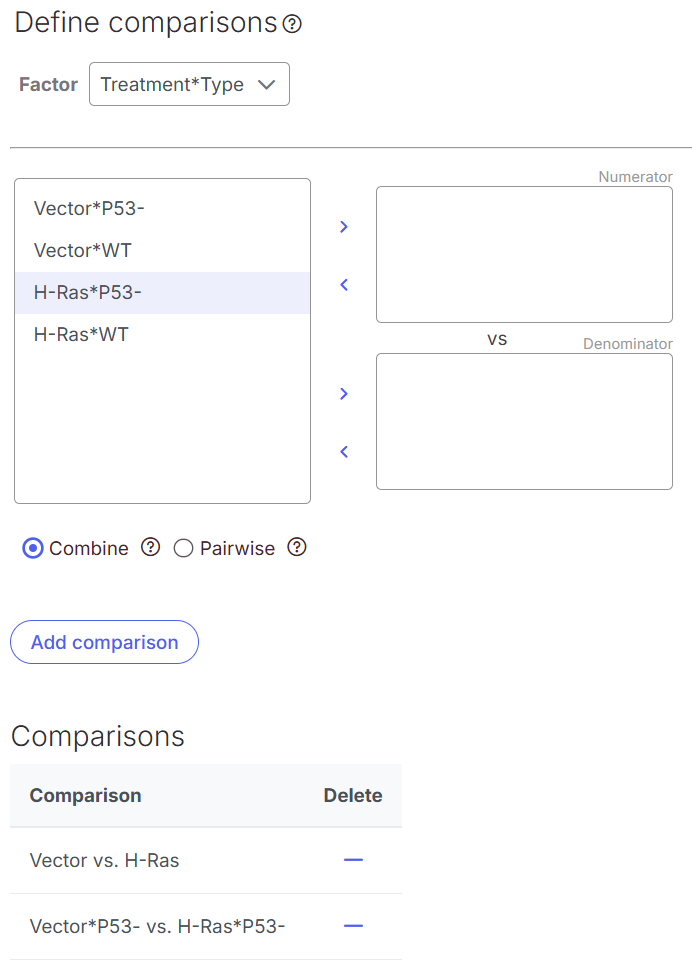Click the Add comparison button
The width and height of the screenshot is (692, 971).
[x=105, y=642]
